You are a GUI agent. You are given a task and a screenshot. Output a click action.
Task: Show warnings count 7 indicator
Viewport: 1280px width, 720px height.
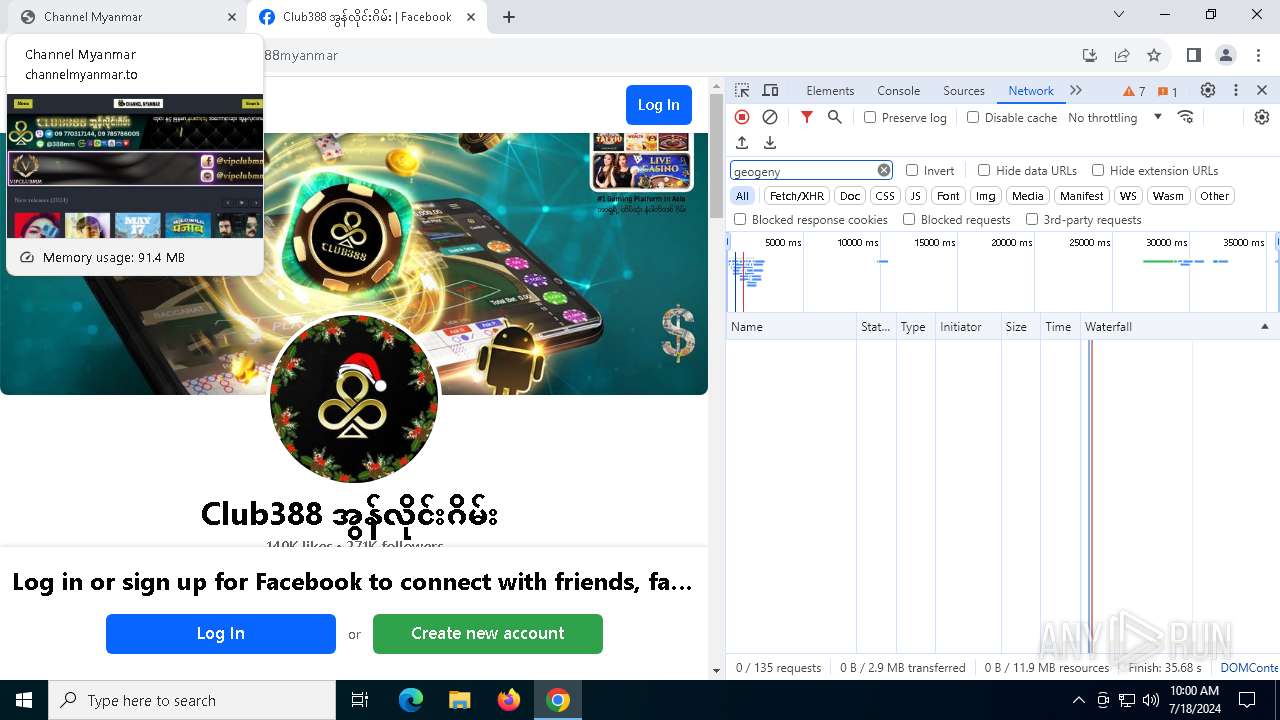1134,91
